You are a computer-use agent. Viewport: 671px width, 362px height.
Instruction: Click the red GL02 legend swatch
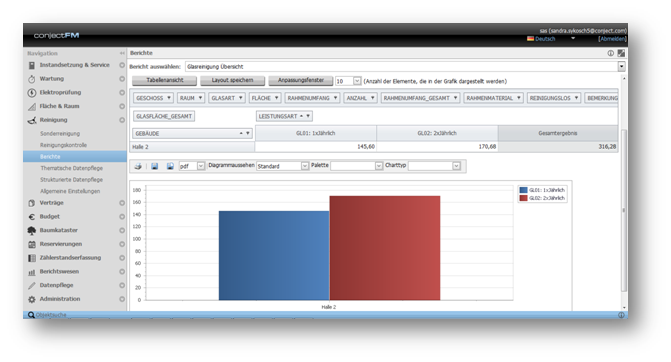[x=523, y=198]
